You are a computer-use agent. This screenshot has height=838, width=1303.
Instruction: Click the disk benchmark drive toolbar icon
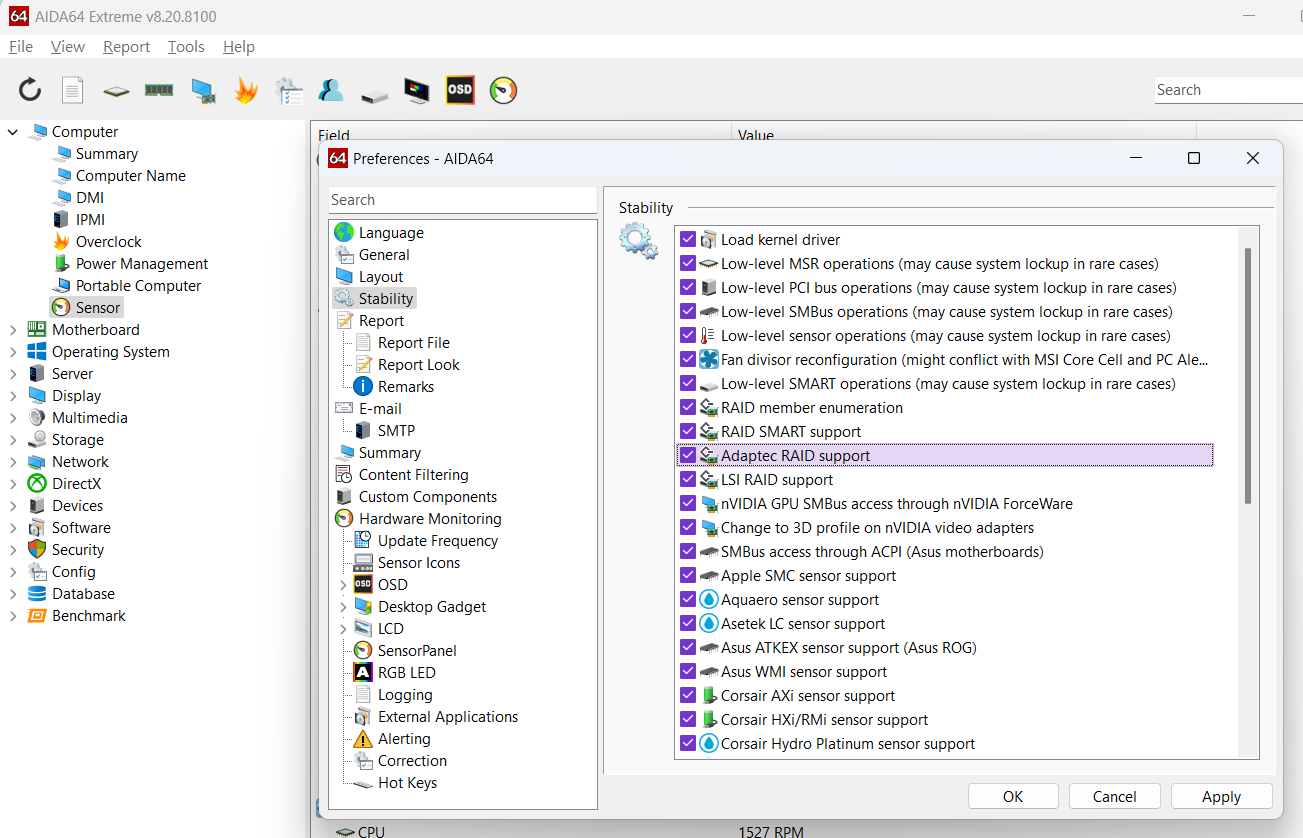(374, 93)
